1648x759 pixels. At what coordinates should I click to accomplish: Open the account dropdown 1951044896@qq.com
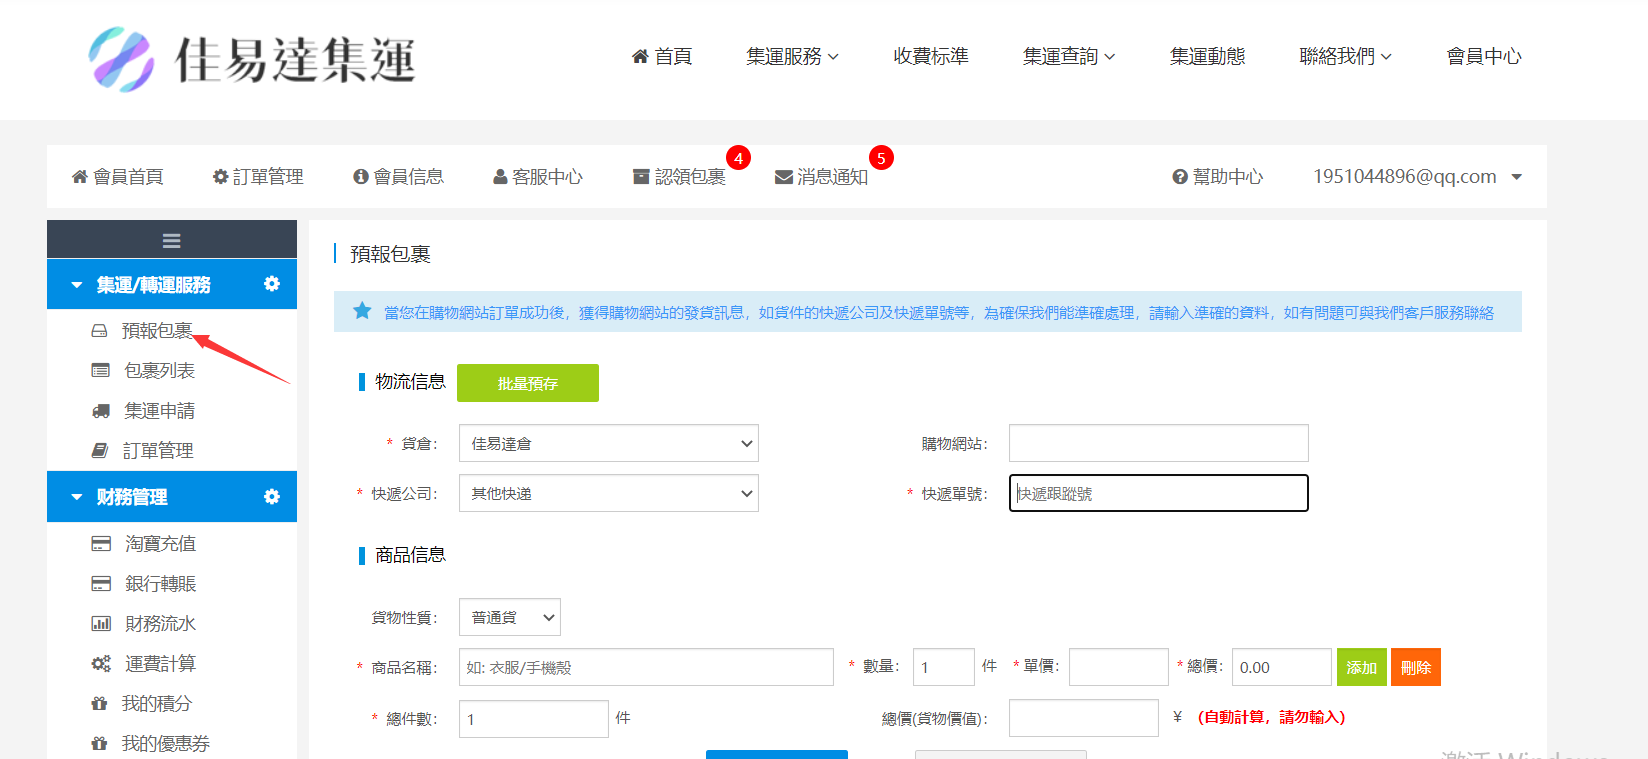(x=1417, y=177)
